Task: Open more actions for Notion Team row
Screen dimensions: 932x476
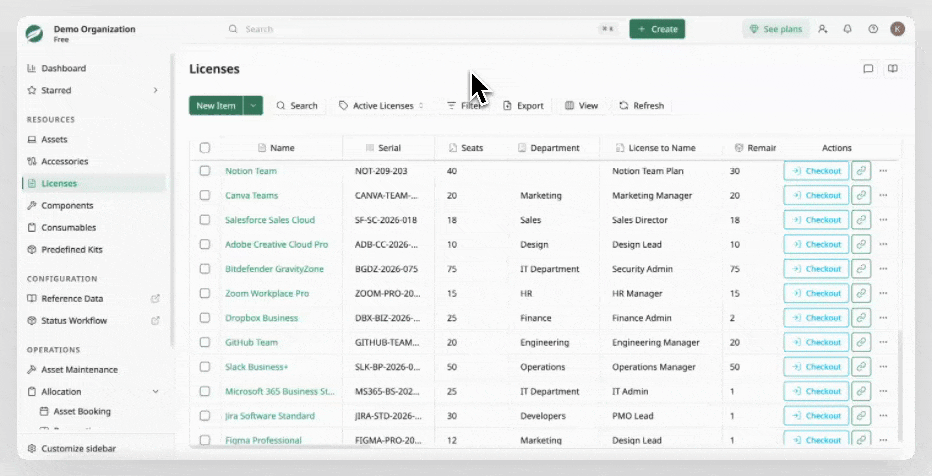Action: click(883, 171)
